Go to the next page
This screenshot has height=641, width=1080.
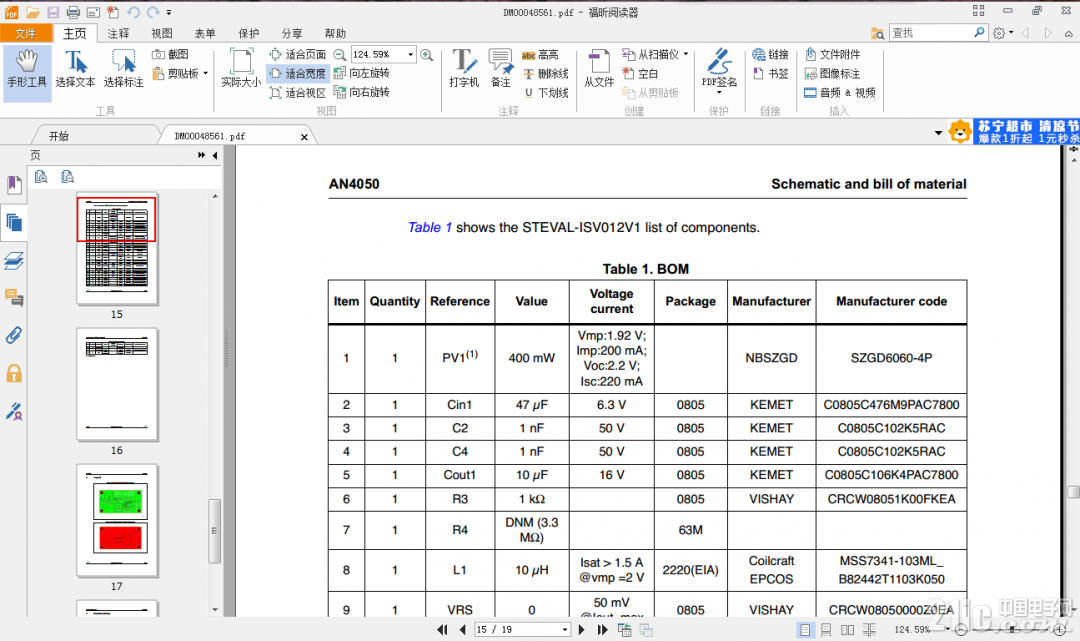[x=582, y=629]
